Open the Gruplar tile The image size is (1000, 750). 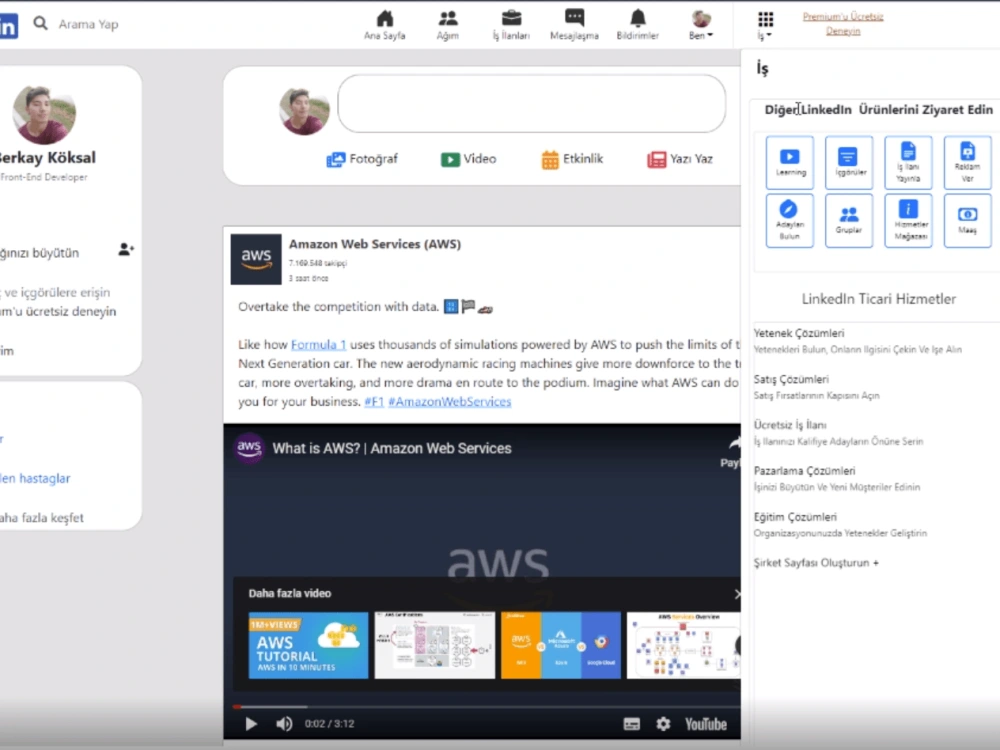point(849,221)
